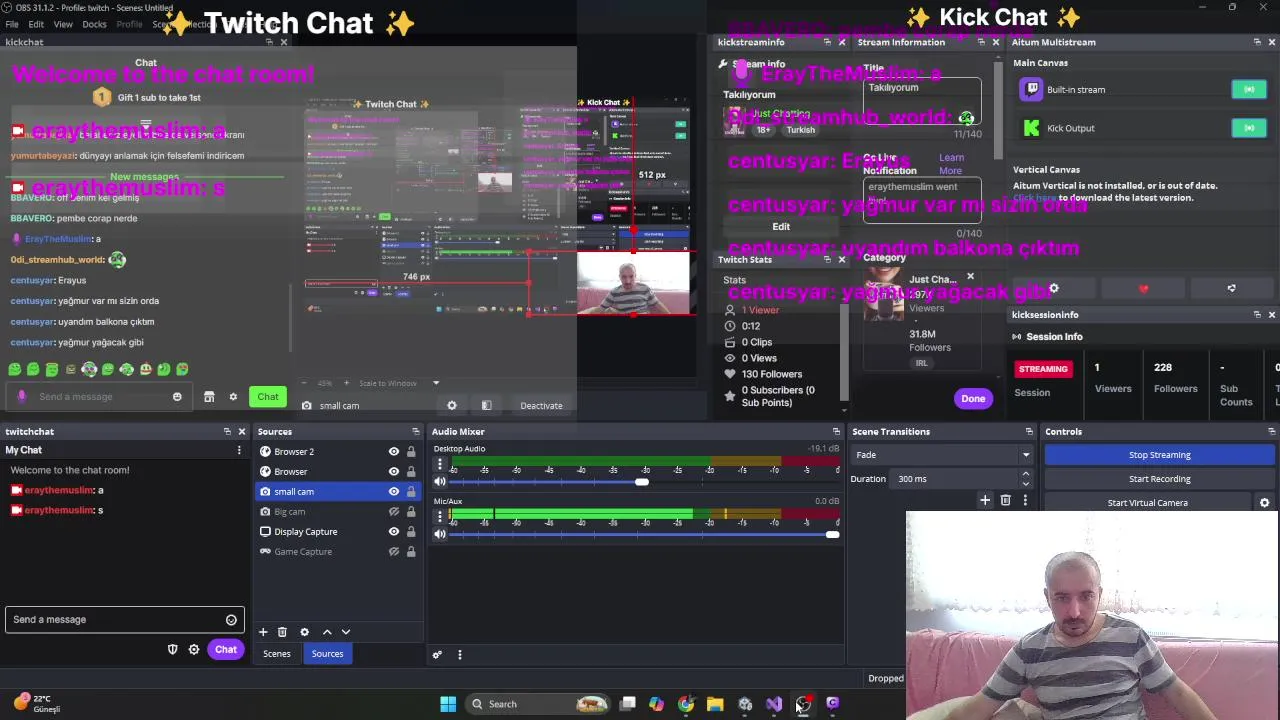This screenshot has width=1280, height=720.
Task: Click the Edit button in kickstreaminfo
Action: pyautogui.click(x=781, y=227)
